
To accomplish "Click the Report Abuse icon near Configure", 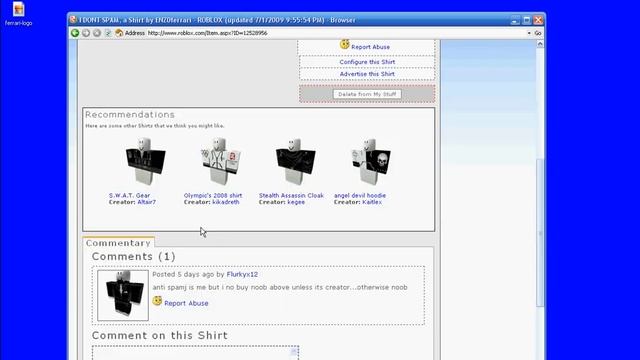I will 345,44.
